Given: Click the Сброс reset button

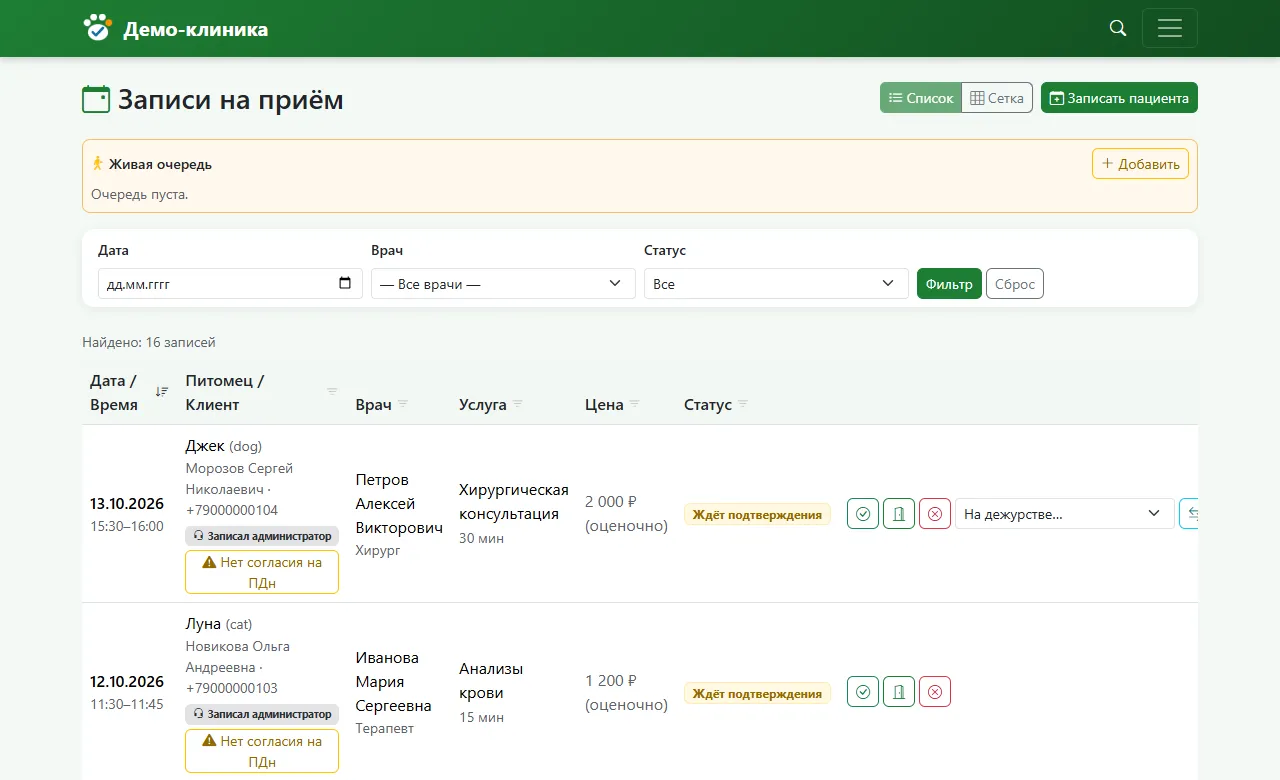Looking at the screenshot, I should pyautogui.click(x=1015, y=284).
